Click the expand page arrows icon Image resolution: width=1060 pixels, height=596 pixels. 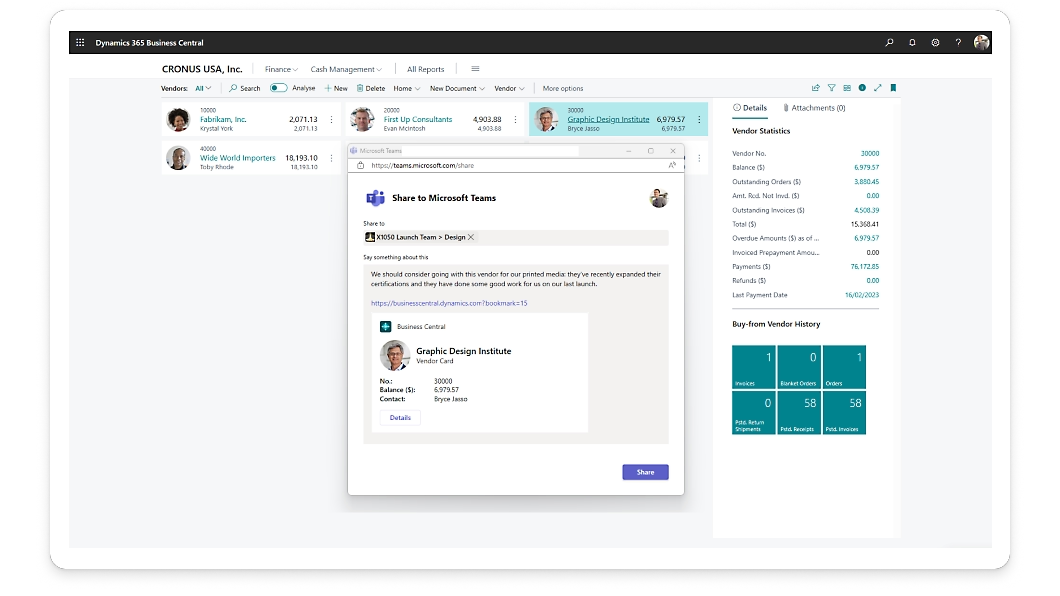[x=877, y=88]
